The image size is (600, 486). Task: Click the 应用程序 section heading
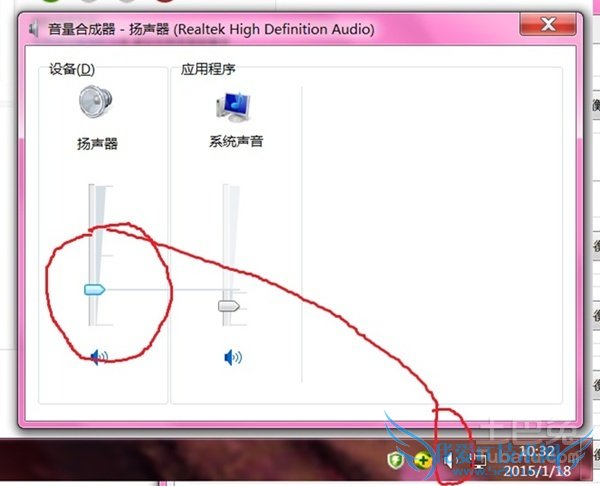[x=208, y=69]
